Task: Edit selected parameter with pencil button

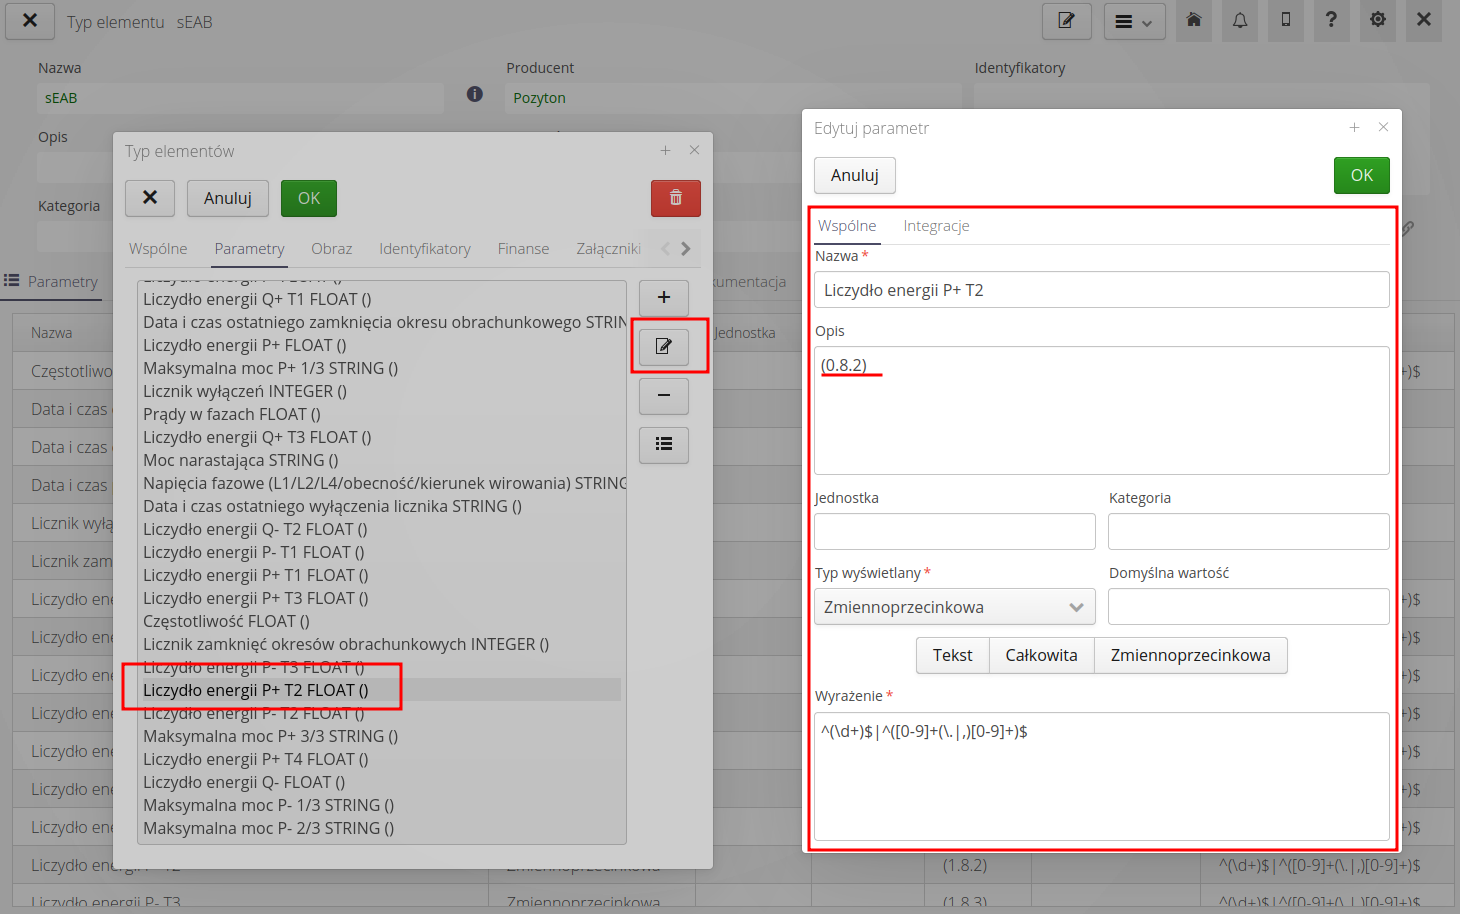Action: coord(664,347)
